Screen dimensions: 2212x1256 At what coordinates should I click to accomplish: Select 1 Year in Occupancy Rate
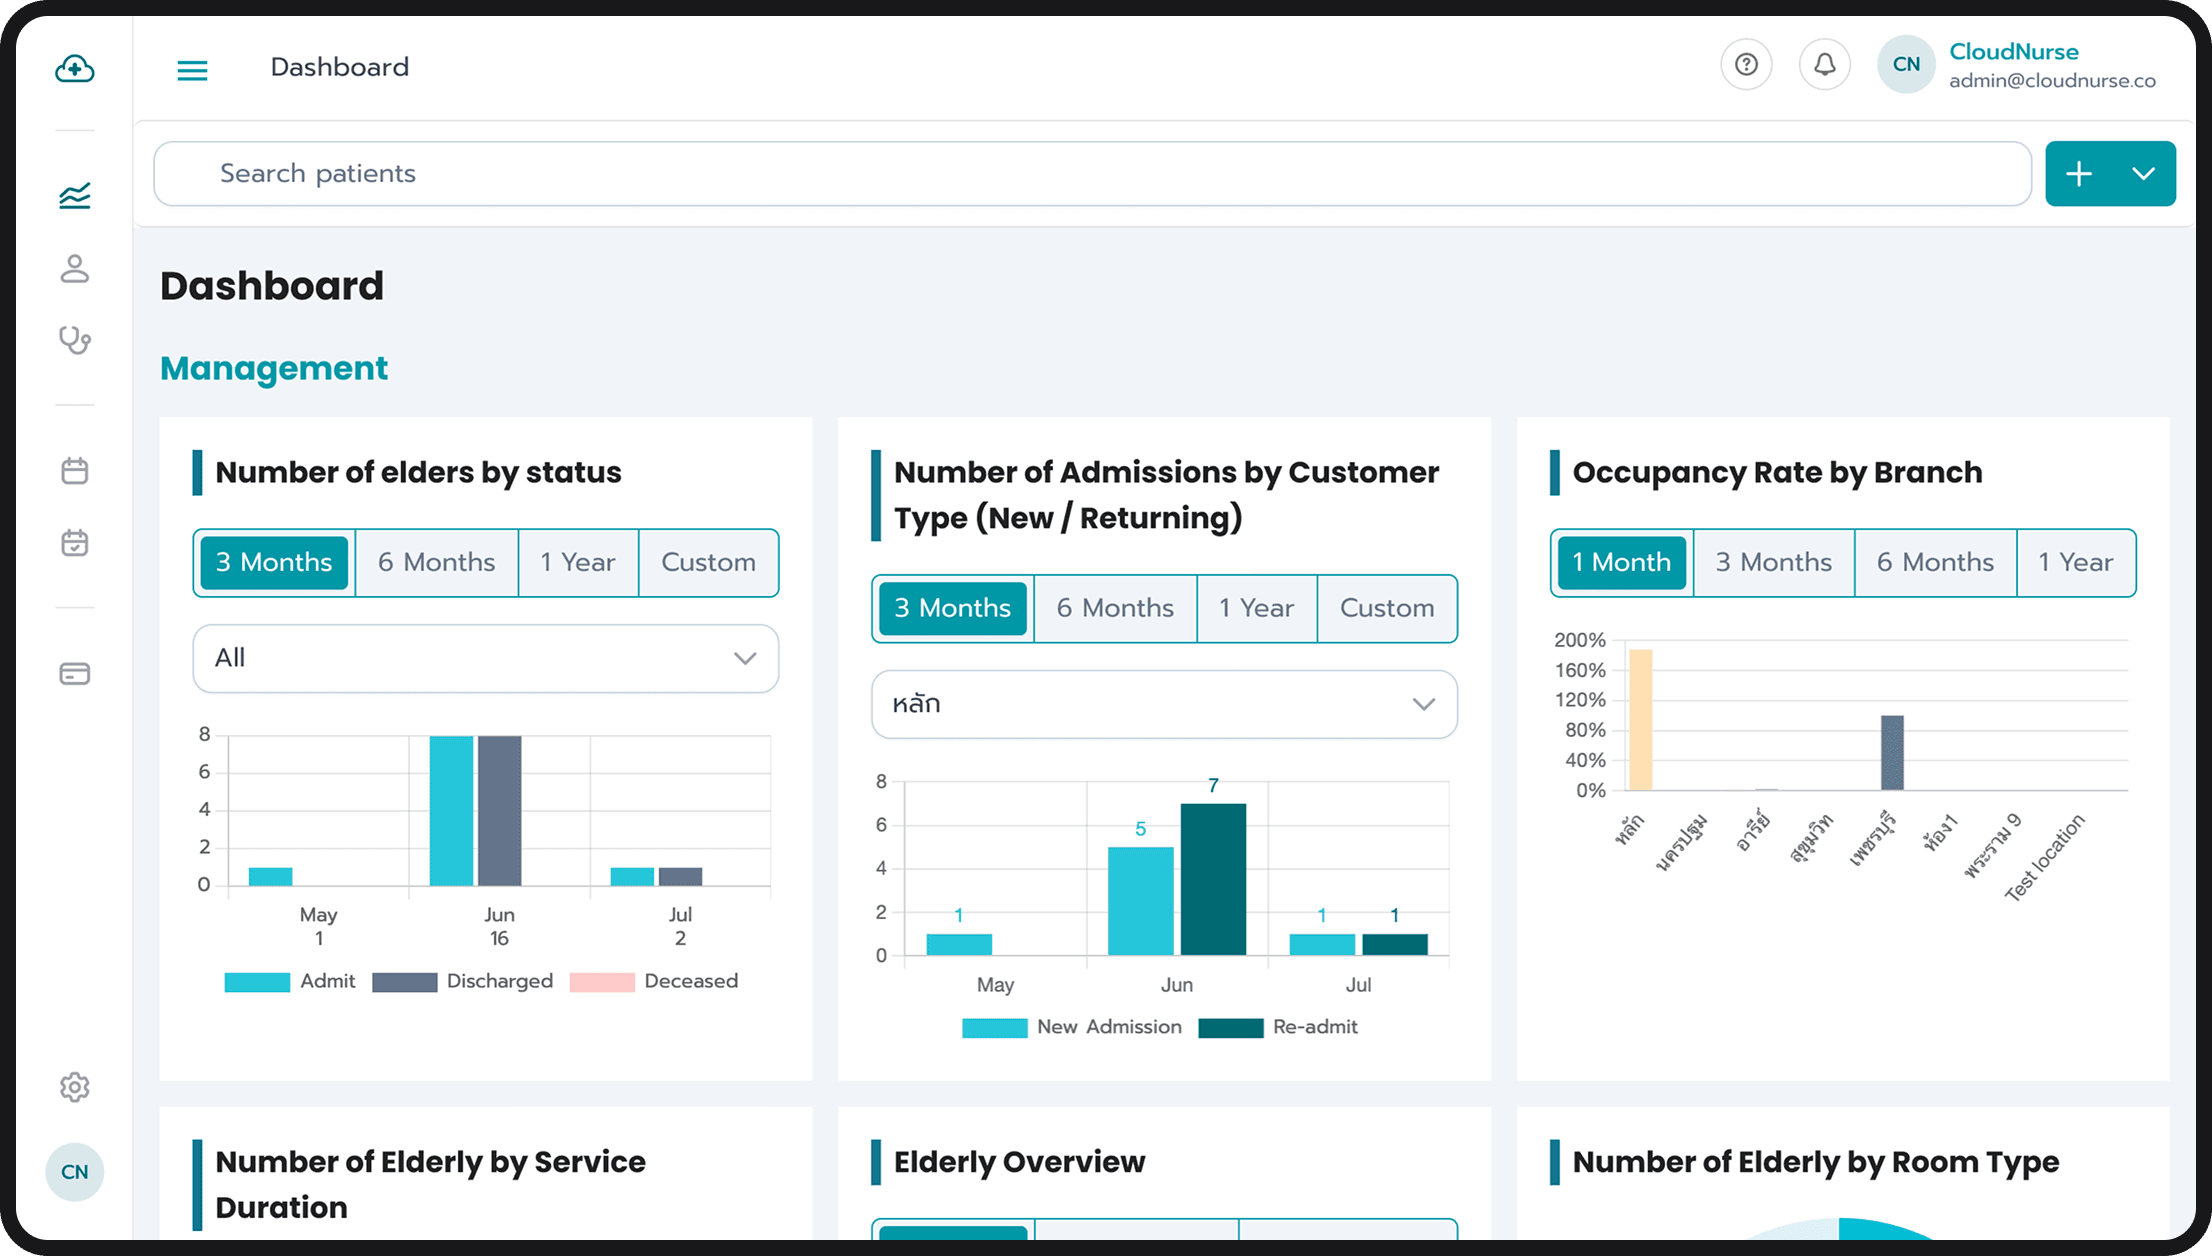point(2076,563)
